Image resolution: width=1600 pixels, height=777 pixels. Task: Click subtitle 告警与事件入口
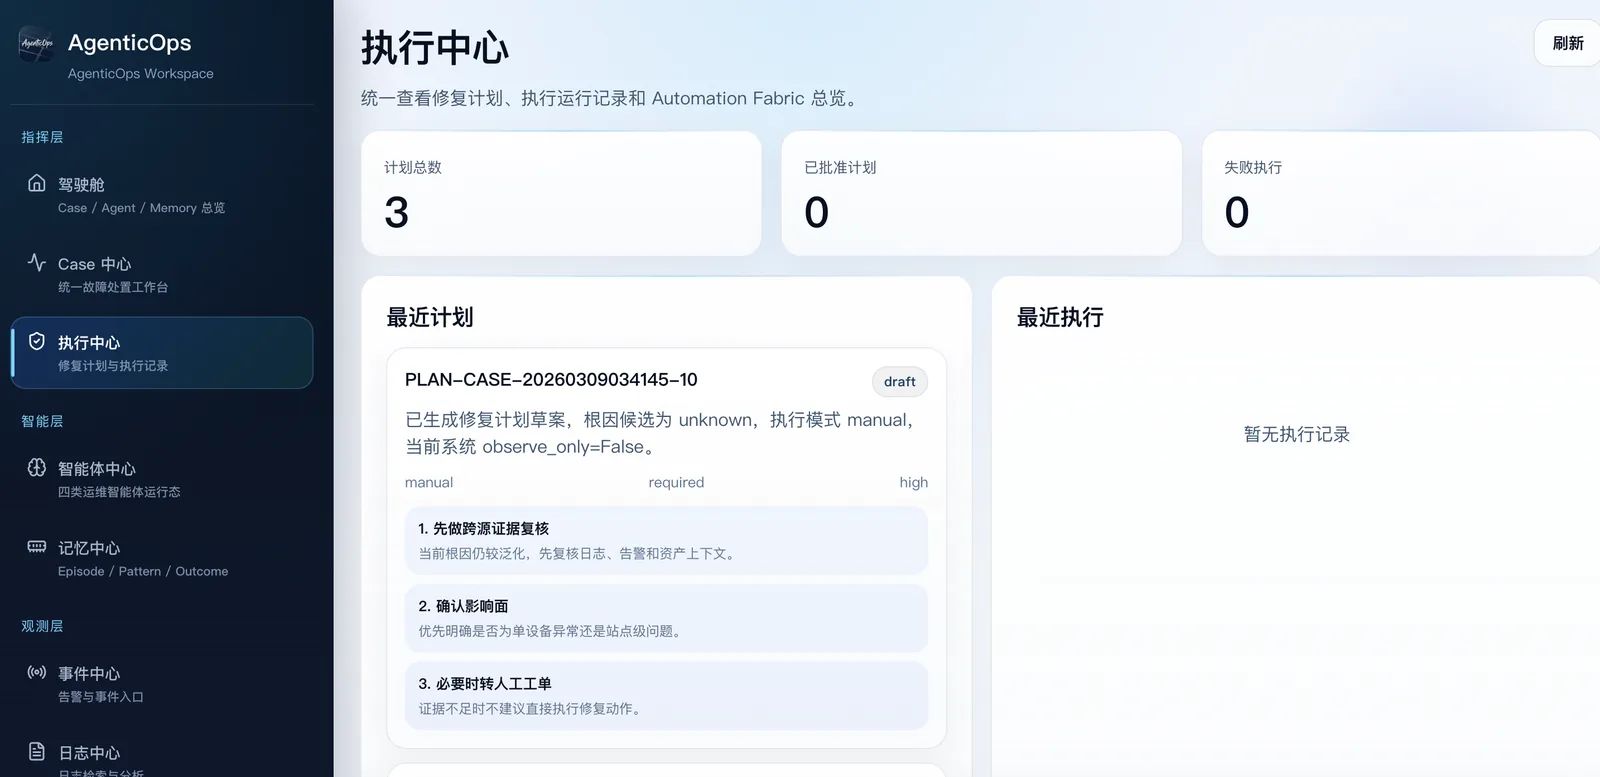coord(101,697)
